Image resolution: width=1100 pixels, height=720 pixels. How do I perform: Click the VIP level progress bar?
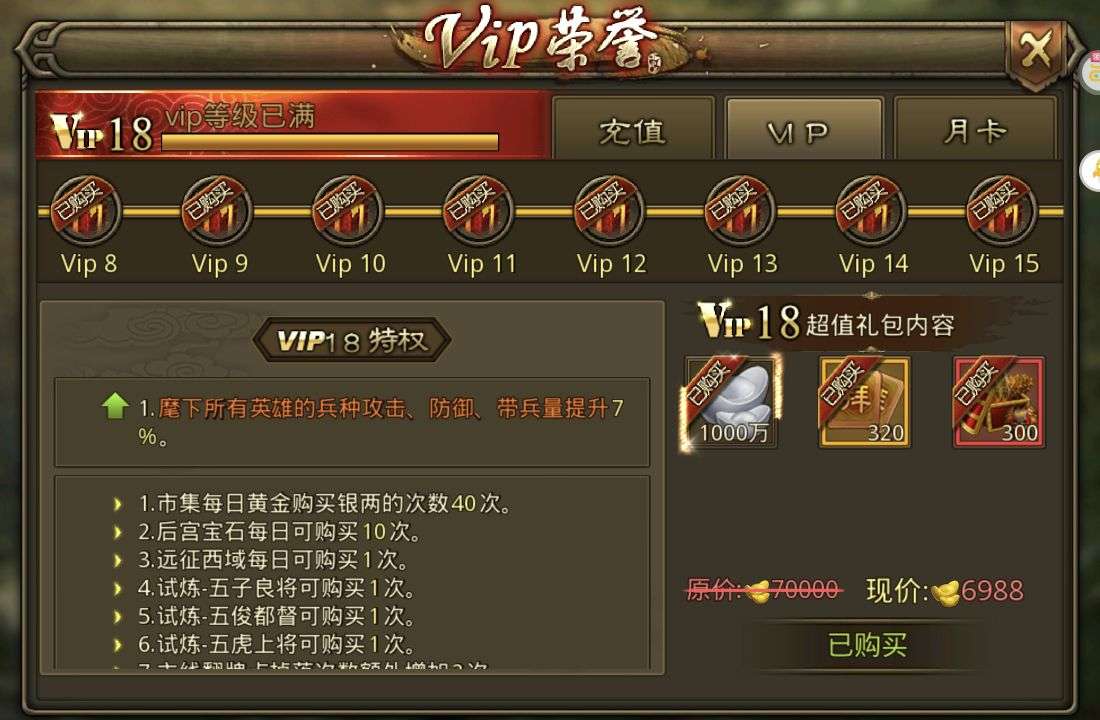click(x=330, y=142)
